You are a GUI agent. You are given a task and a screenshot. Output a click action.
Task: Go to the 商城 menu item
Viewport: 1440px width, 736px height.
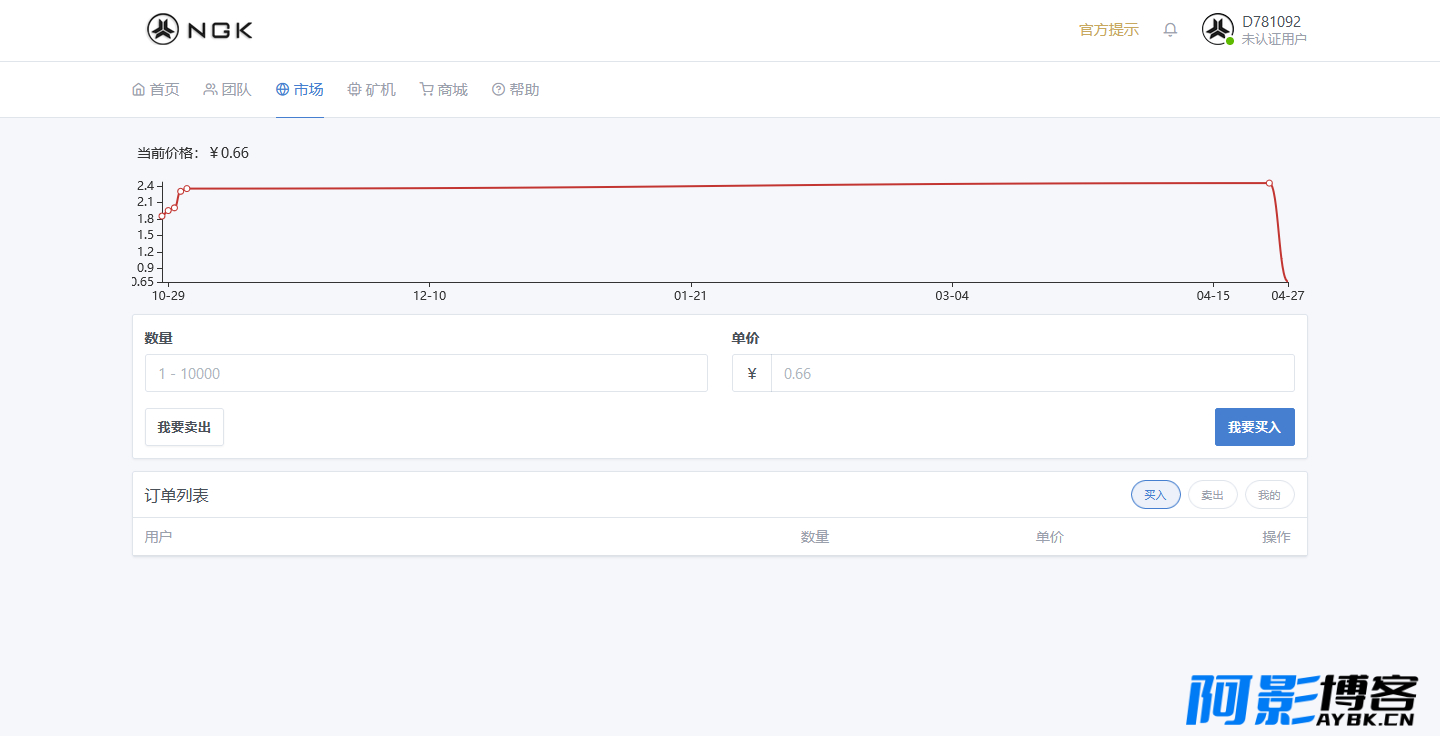452,90
